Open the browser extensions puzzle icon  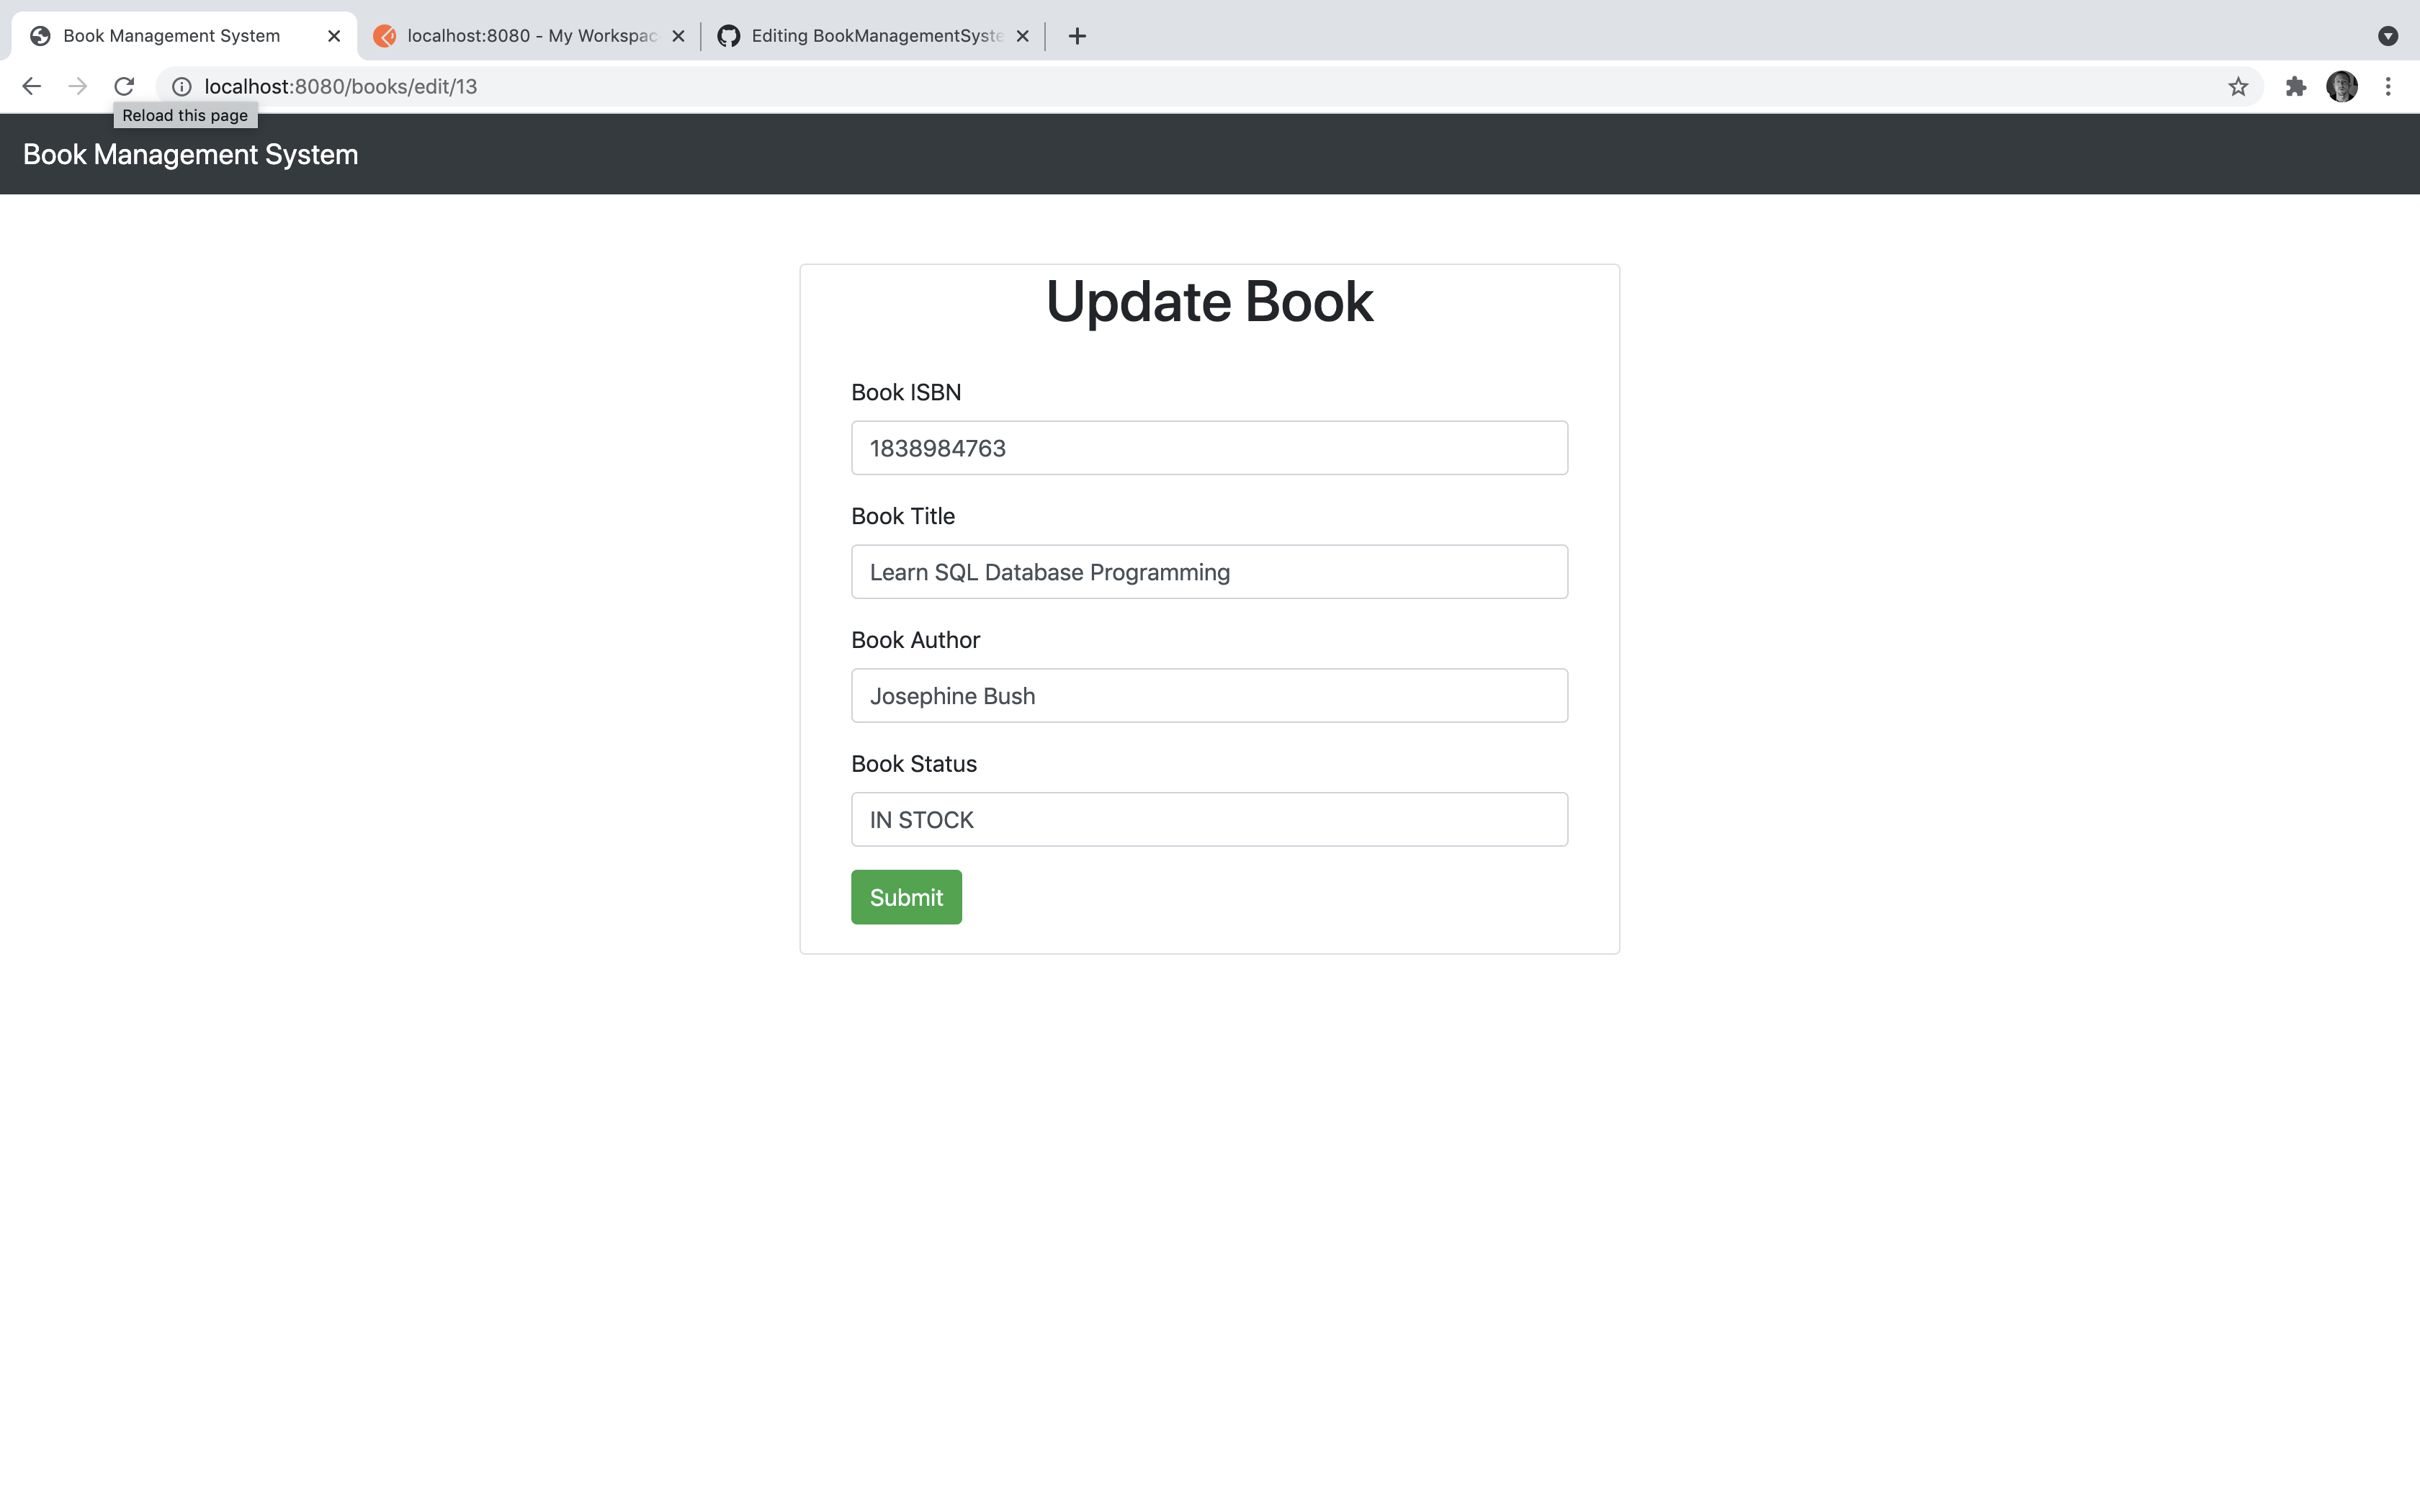point(2295,86)
